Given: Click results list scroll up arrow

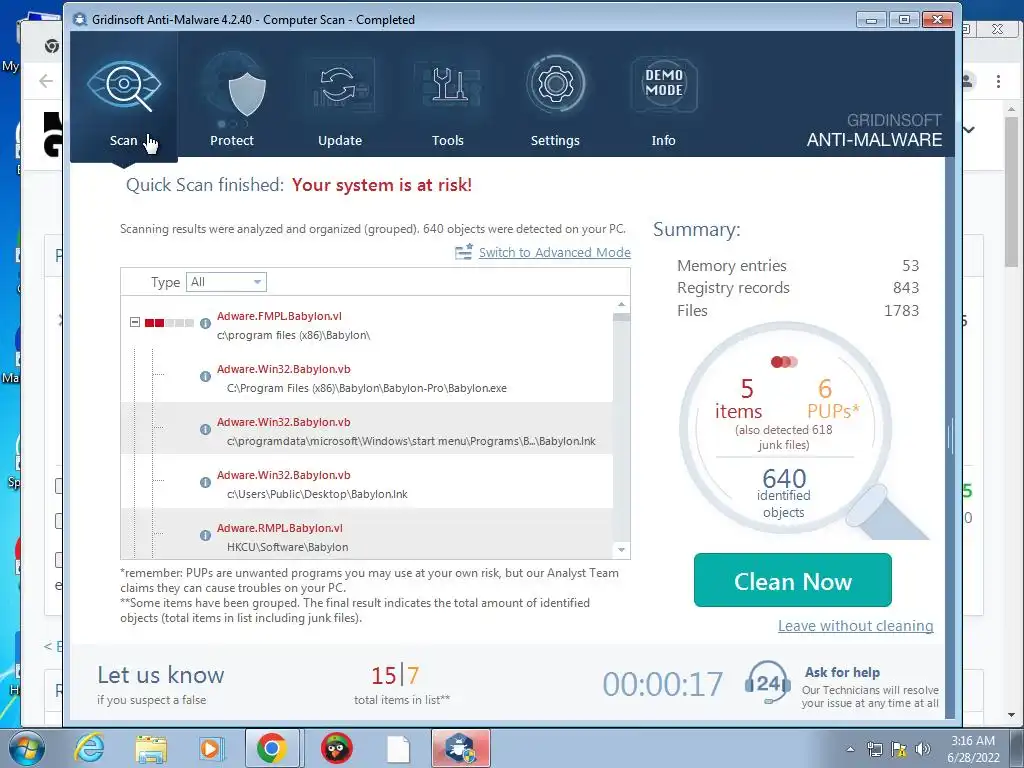Looking at the screenshot, I should [x=622, y=305].
